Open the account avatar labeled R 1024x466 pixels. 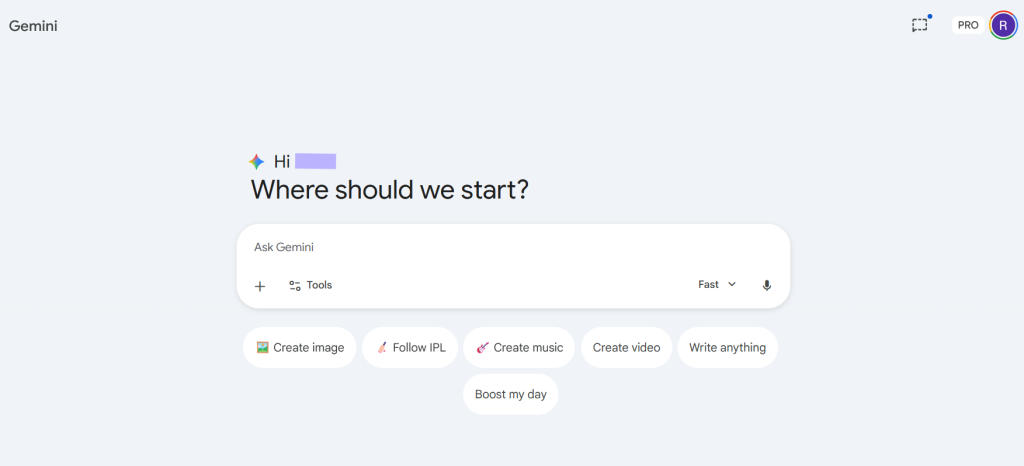tap(1003, 25)
